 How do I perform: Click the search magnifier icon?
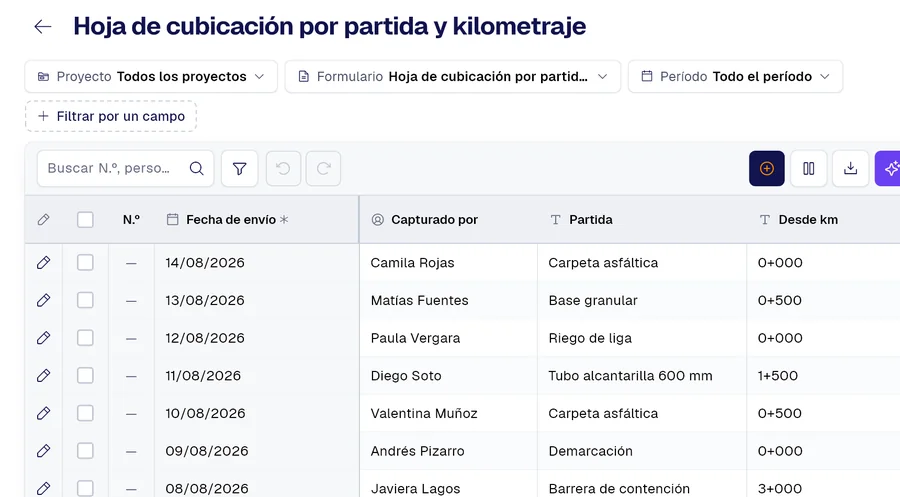pyautogui.click(x=196, y=168)
